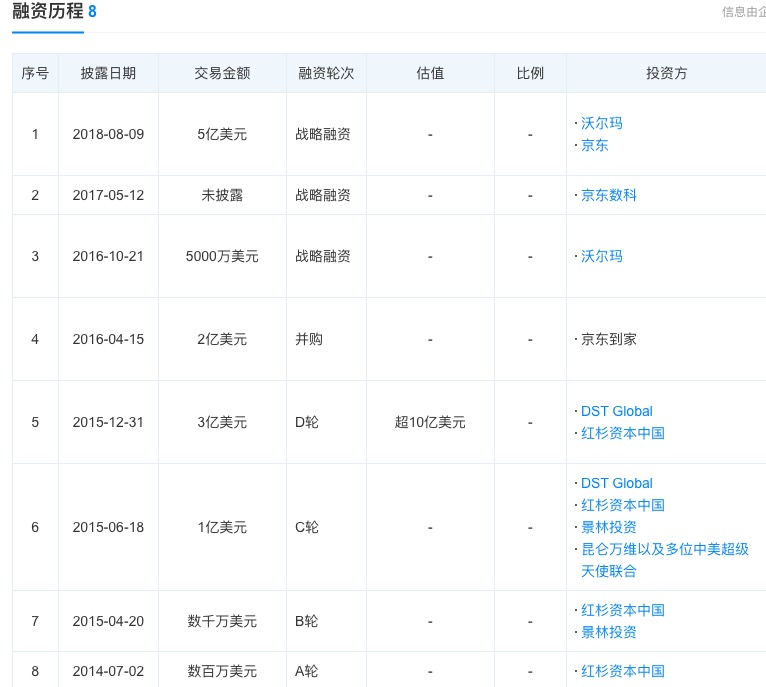Open DST Global link in the C轮 row
Image resolution: width=766 pixels, height=687 pixels.
tap(616, 483)
